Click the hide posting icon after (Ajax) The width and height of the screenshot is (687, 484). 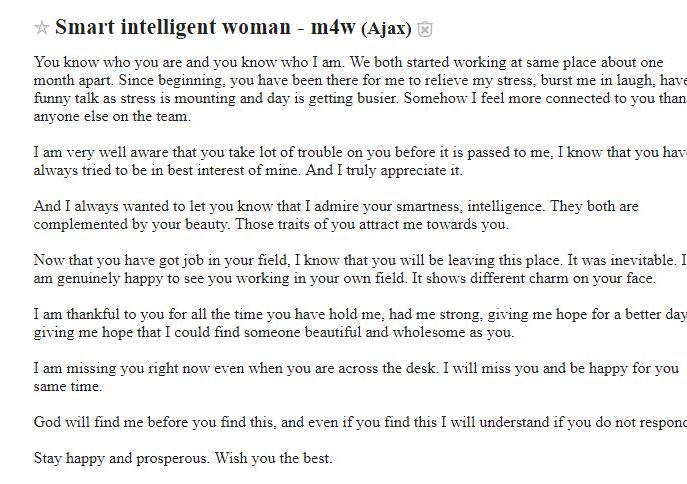[x=425, y=29]
